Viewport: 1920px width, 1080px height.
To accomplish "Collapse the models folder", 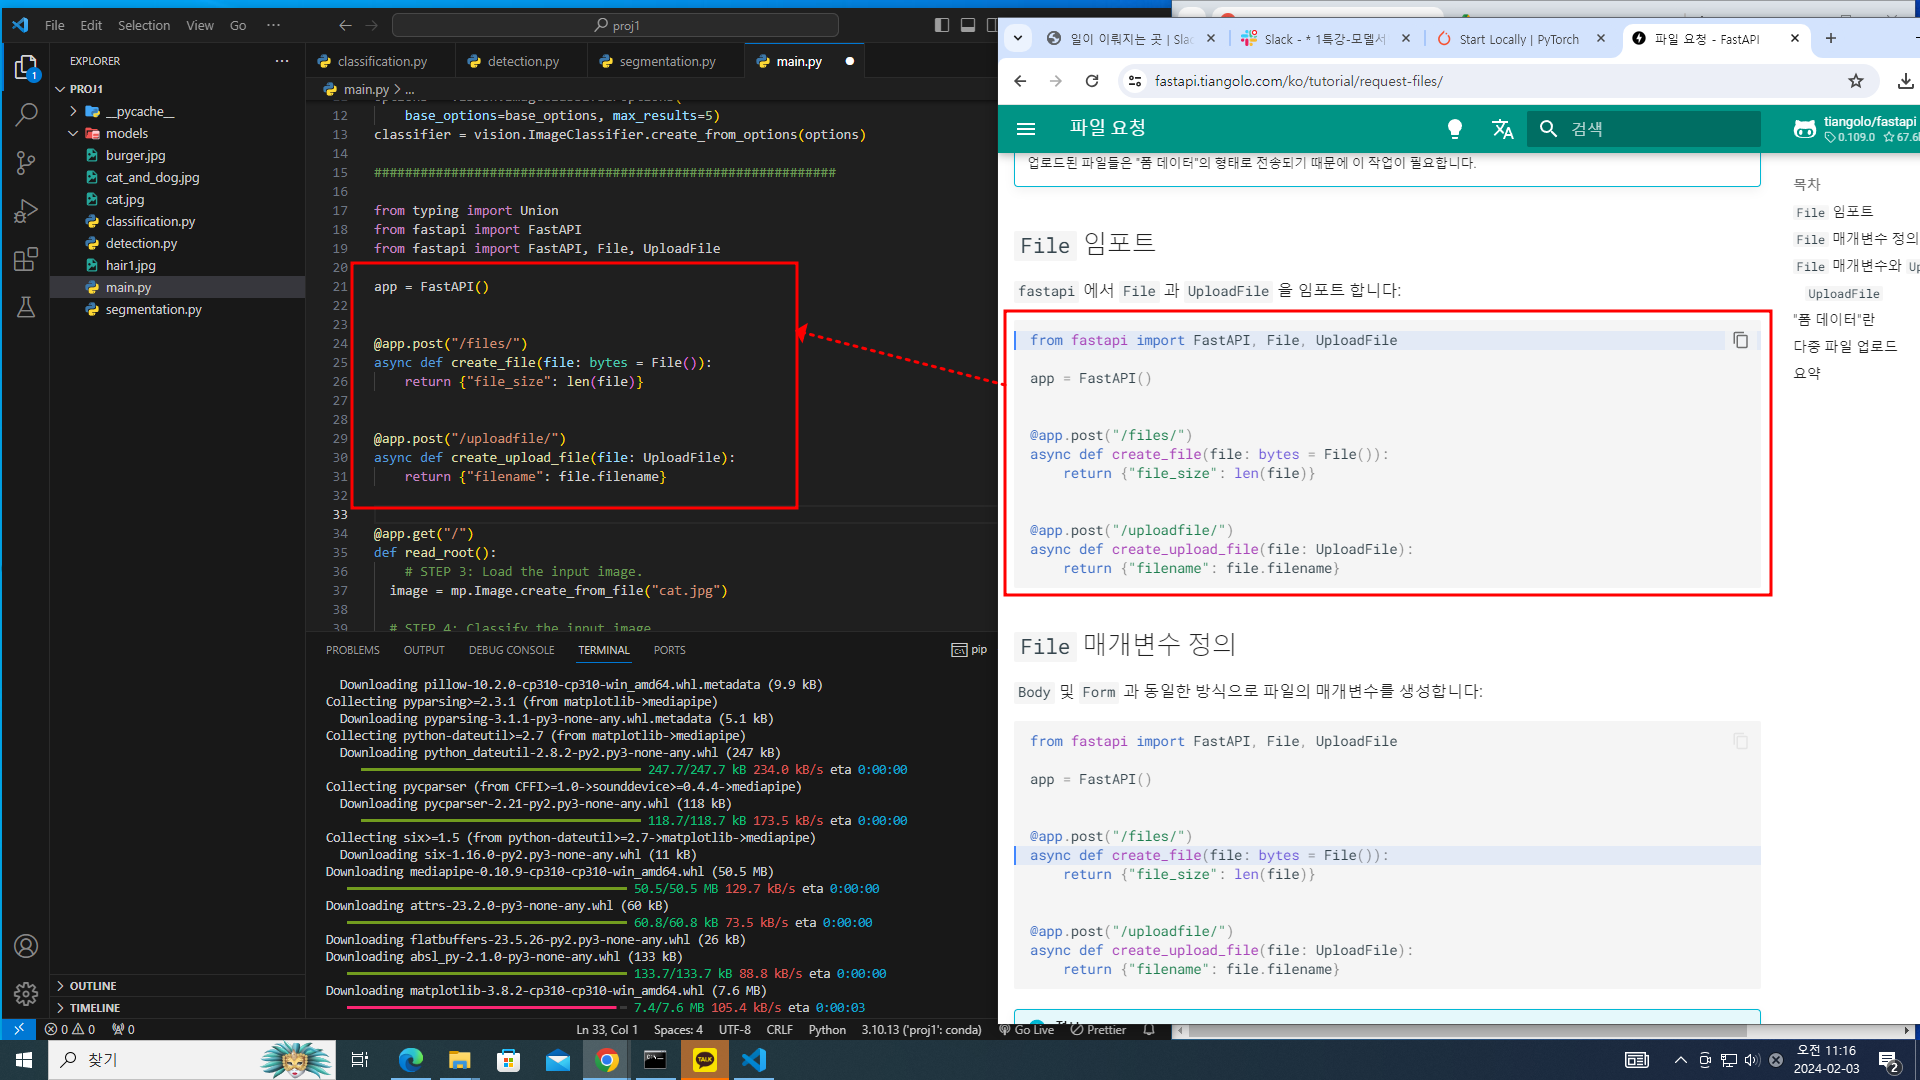I will point(126,133).
